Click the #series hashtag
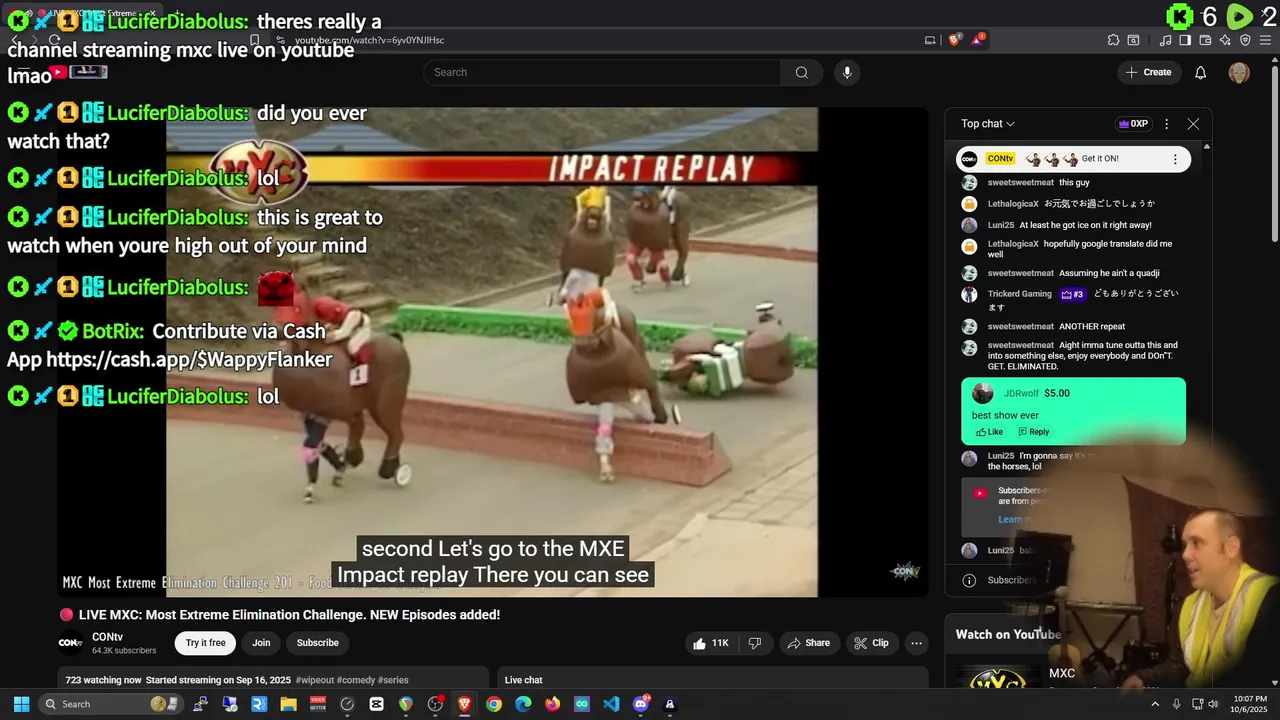This screenshot has height=720, width=1280. [x=393, y=680]
